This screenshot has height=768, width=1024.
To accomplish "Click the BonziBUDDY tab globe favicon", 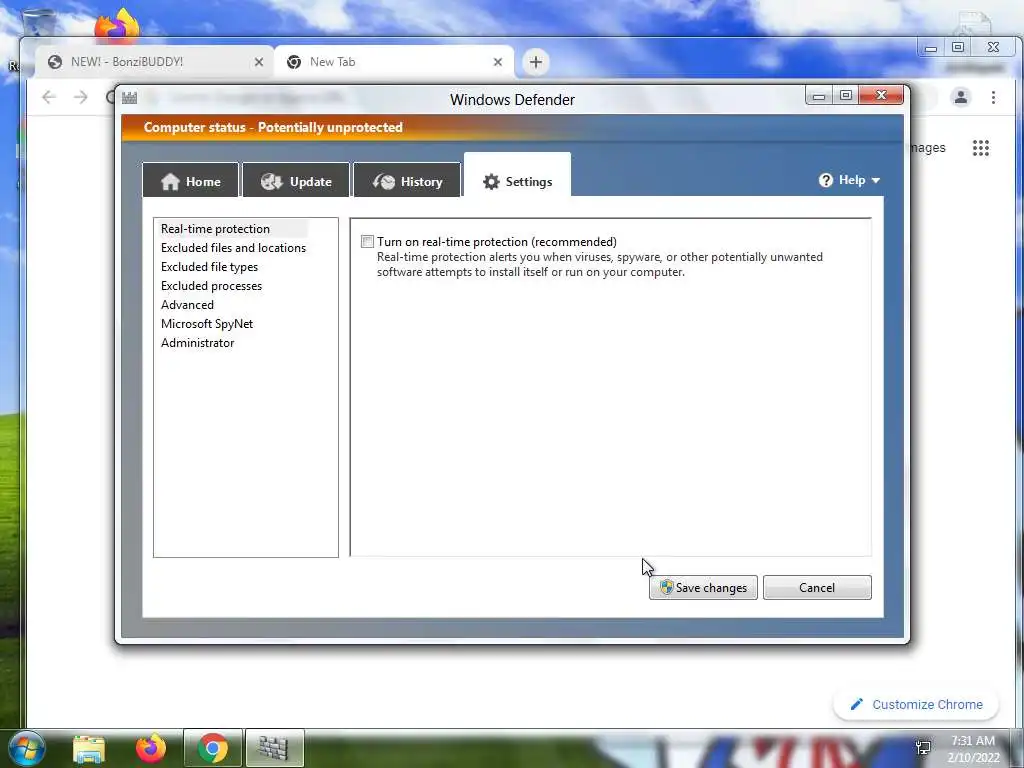I will point(55,62).
